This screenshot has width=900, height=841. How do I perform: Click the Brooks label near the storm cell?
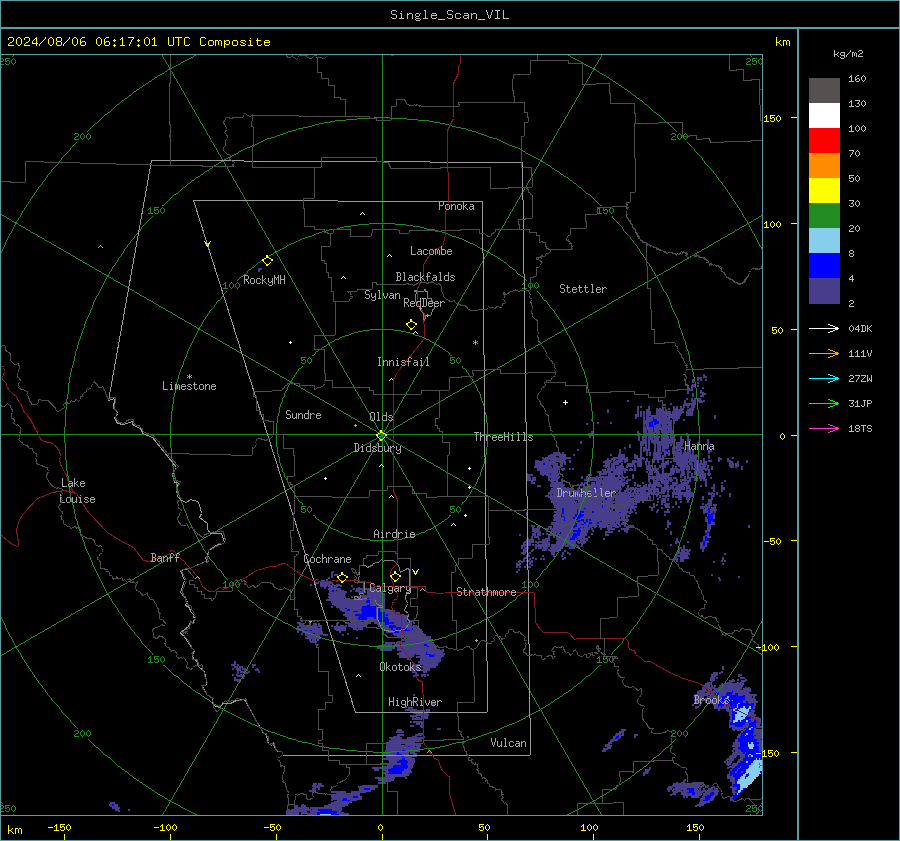(x=711, y=700)
